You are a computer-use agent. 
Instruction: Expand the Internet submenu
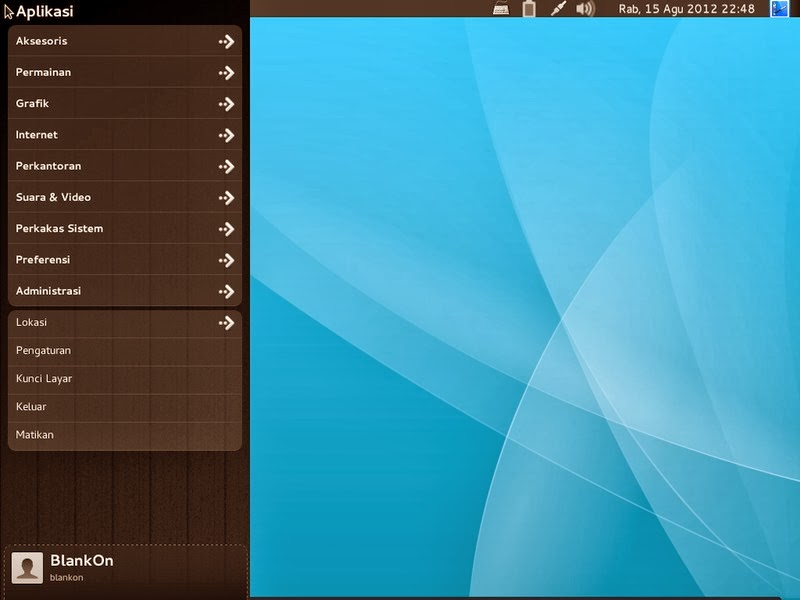(x=227, y=134)
